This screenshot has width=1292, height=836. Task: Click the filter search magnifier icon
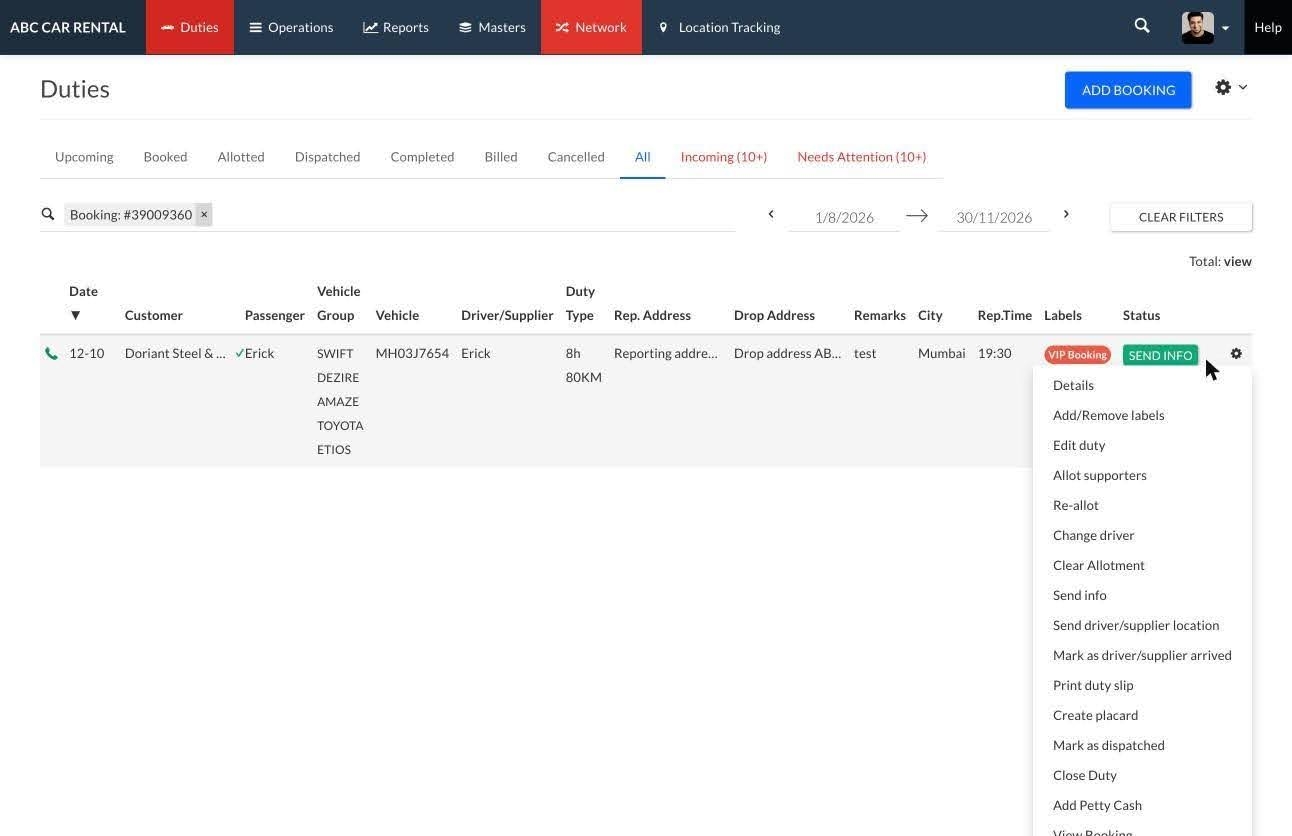[x=48, y=214]
